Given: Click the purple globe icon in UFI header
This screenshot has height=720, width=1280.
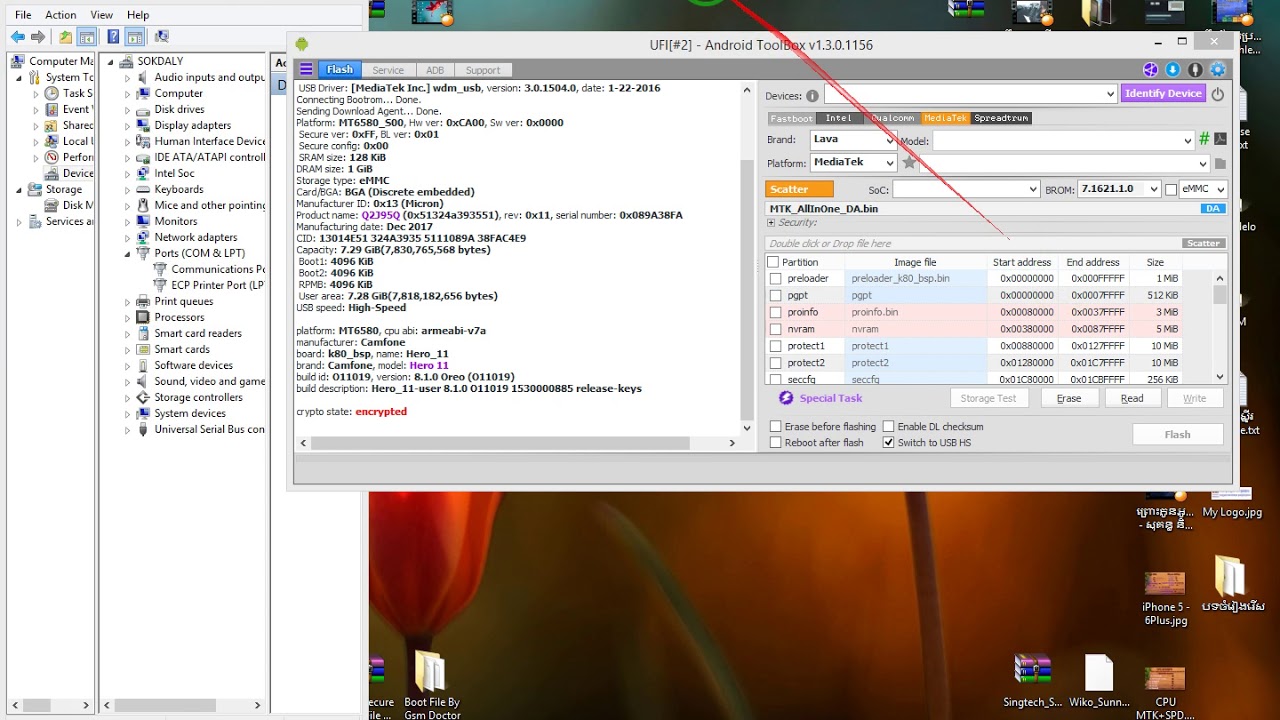Looking at the screenshot, I should coord(1151,70).
